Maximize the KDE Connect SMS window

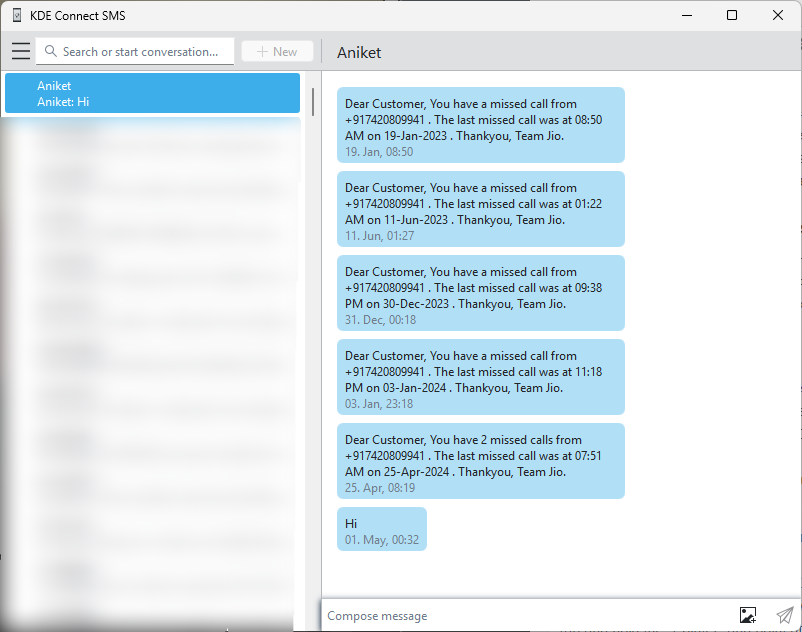pyautogui.click(x=732, y=16)
